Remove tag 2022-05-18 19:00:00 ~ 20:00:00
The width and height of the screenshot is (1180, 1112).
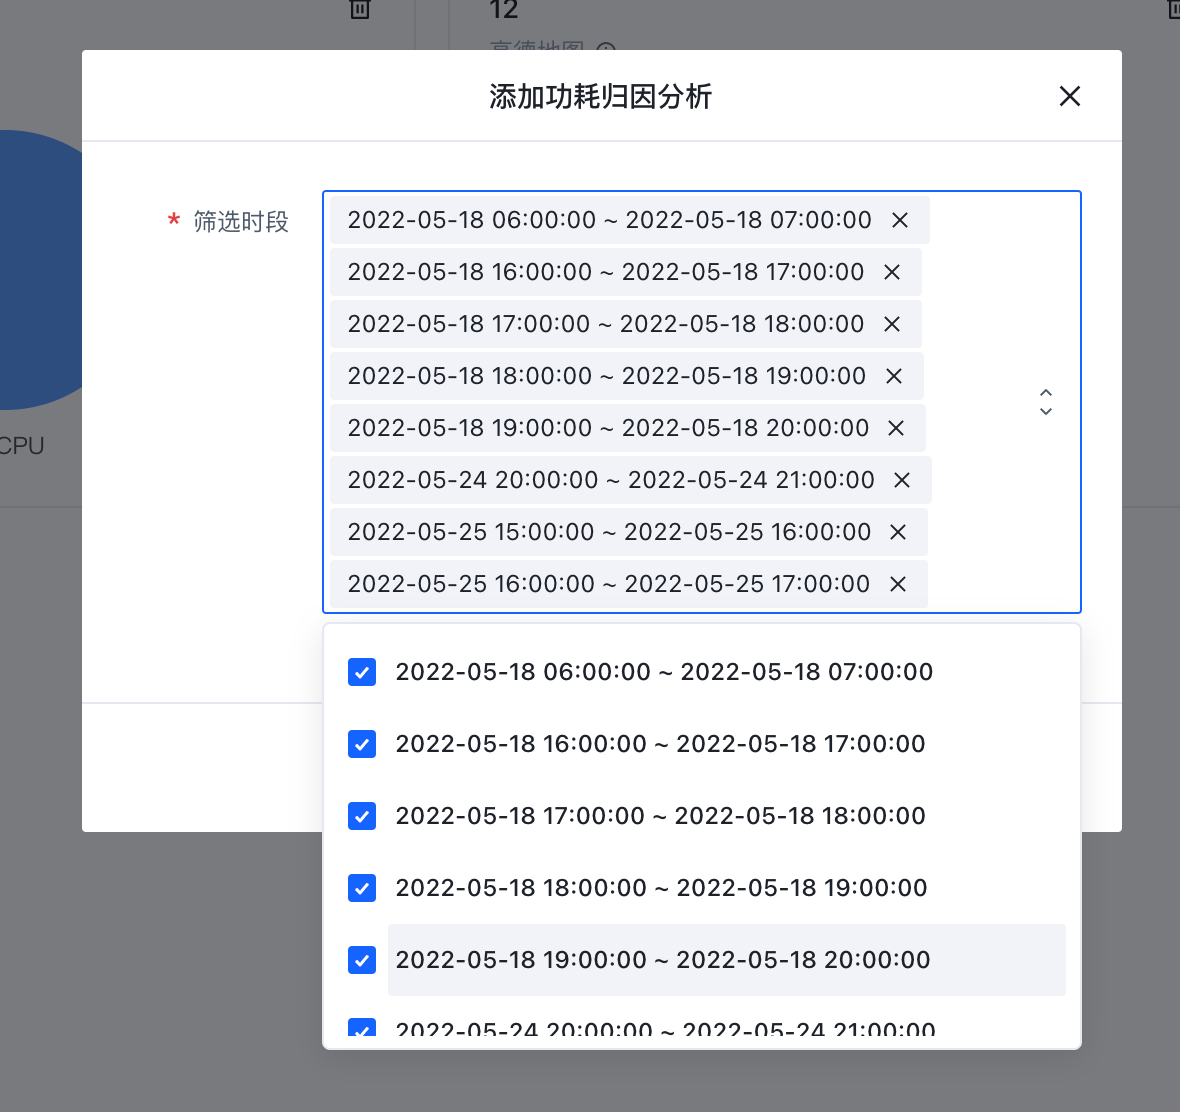click(896, 428)
